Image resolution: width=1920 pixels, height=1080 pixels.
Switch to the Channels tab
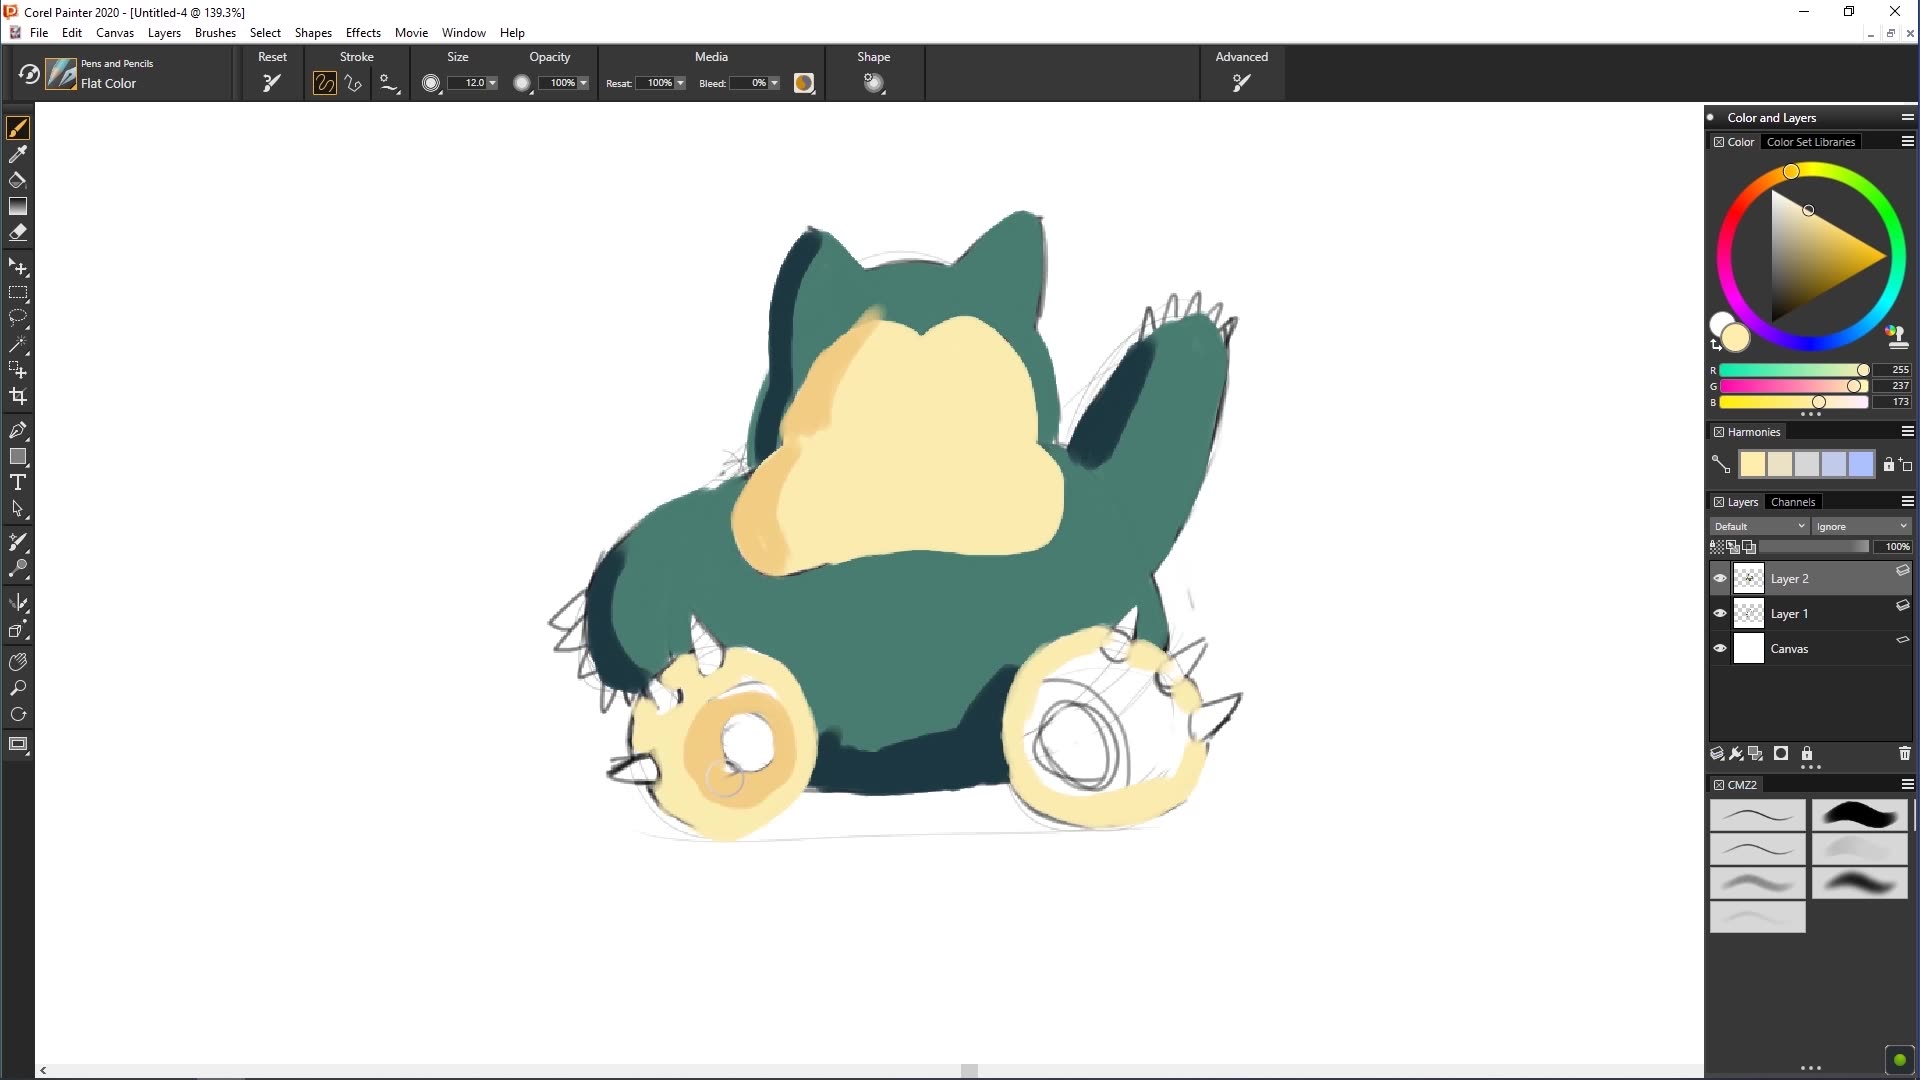click(1793, 501)
